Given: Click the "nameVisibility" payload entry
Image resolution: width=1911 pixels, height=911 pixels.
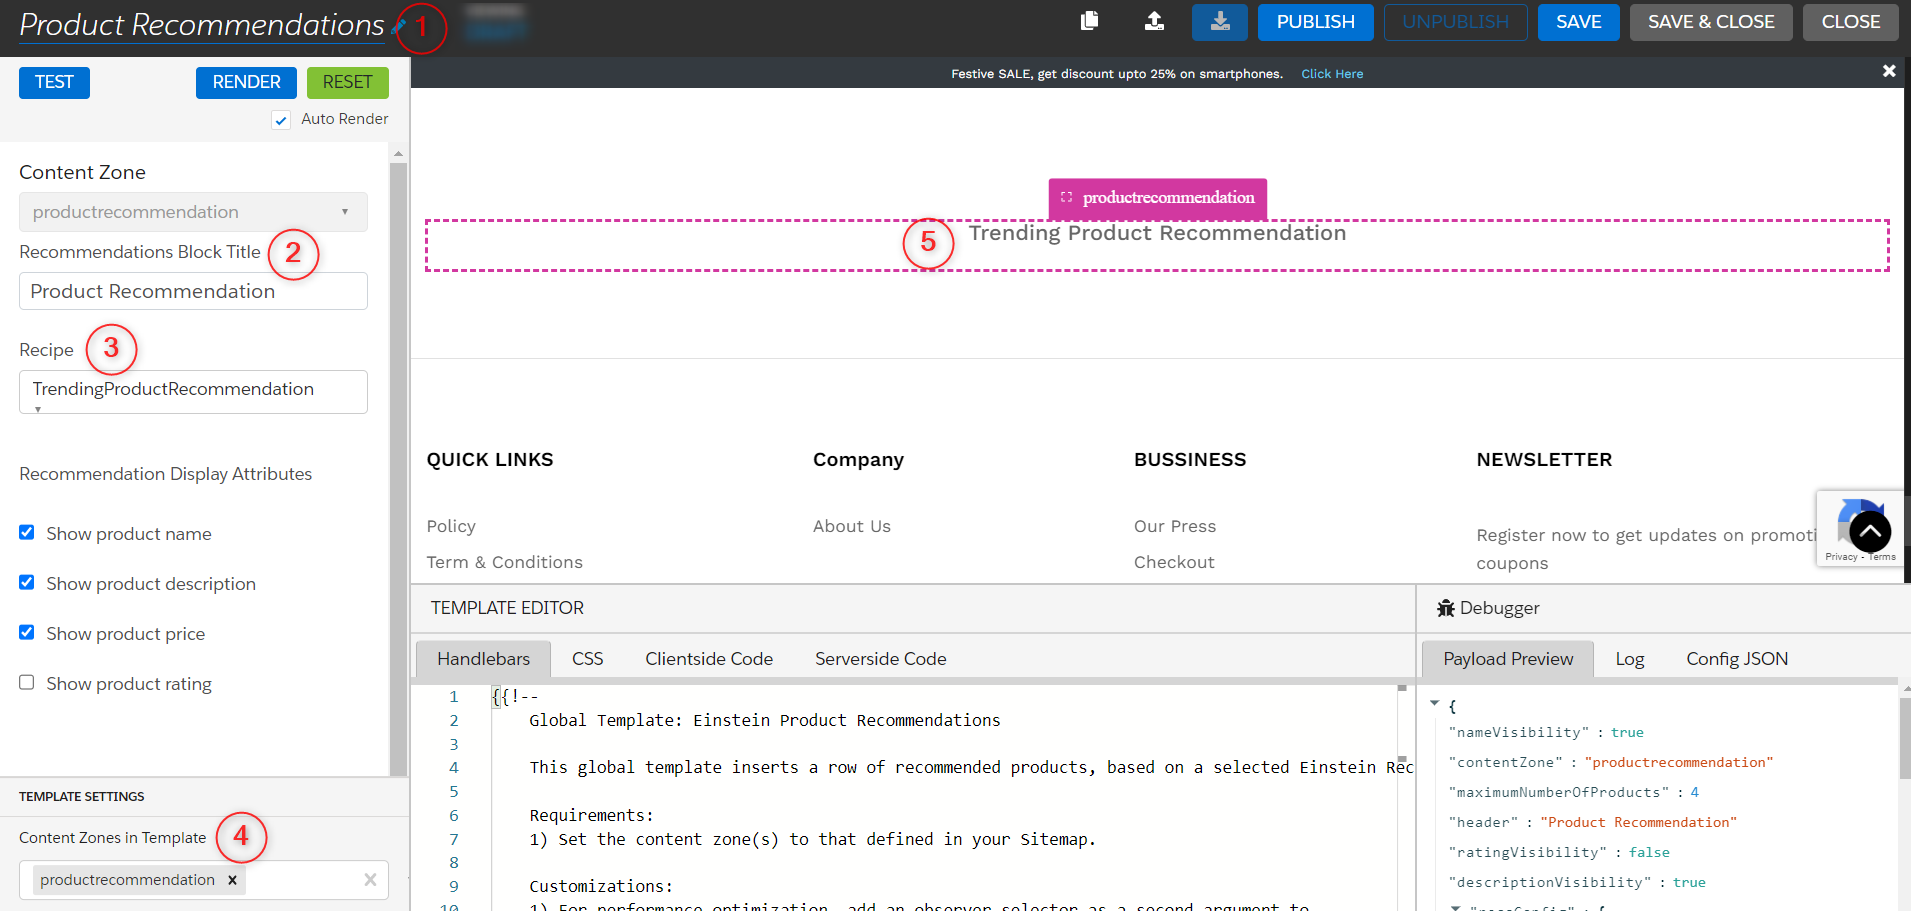Looking at the screenshot, I should point(1546,732).
